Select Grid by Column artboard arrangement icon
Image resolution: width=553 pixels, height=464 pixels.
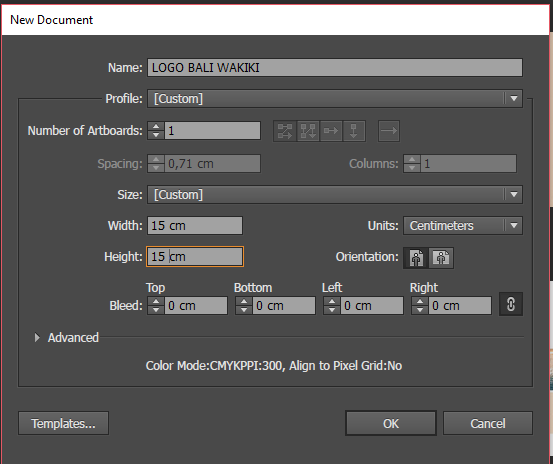308,131
